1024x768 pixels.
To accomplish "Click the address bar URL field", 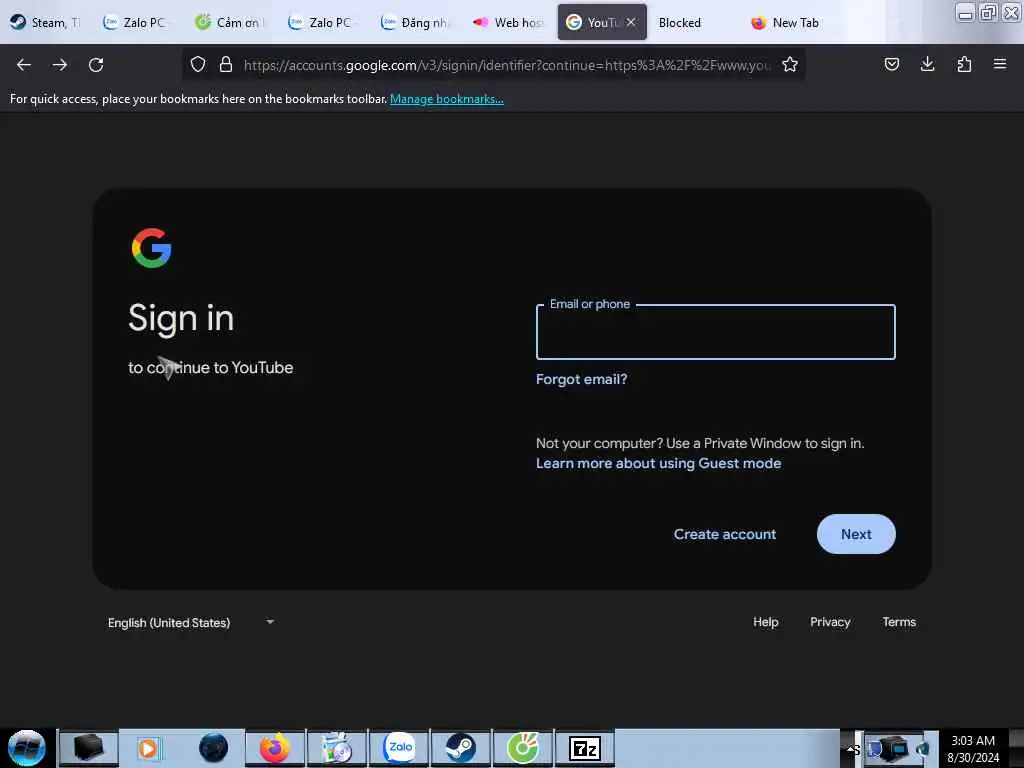I will [x=507, y=65].
